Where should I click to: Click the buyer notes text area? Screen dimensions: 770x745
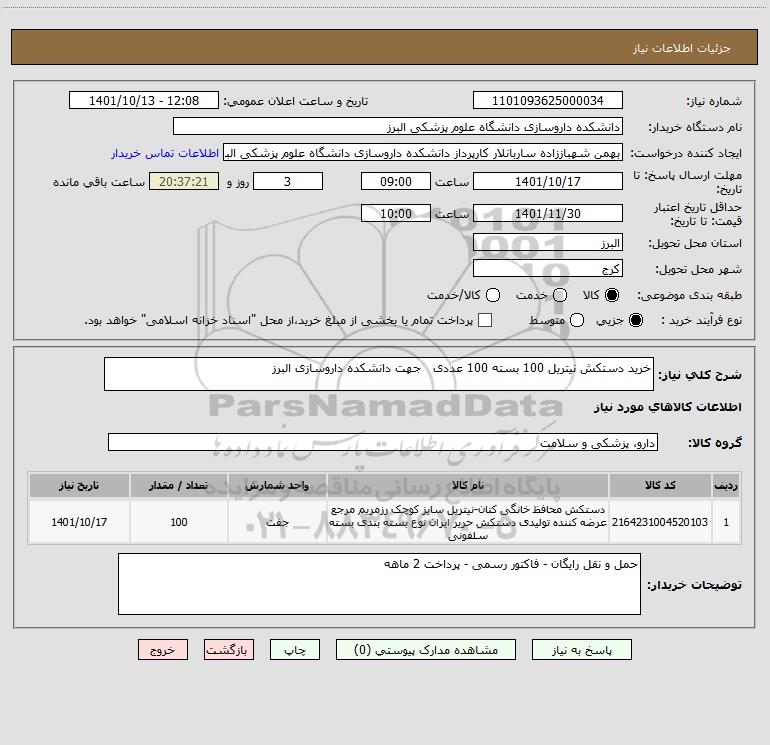[379, 584]
